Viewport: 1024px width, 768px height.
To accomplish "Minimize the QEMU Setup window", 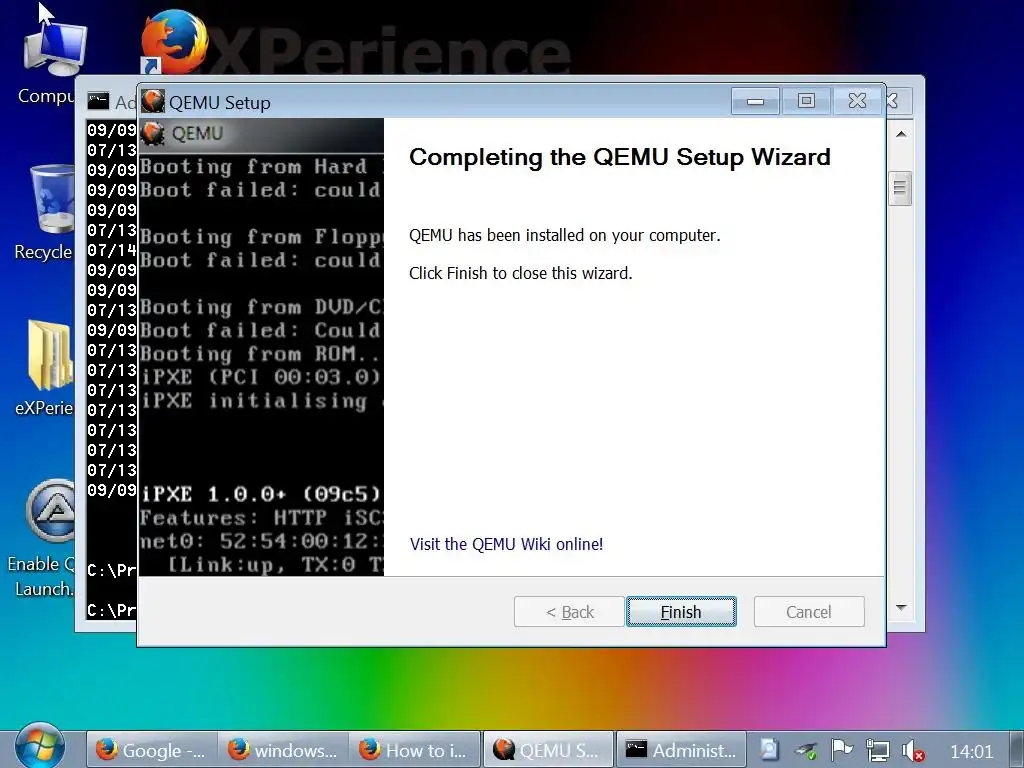I will (755, 101).
